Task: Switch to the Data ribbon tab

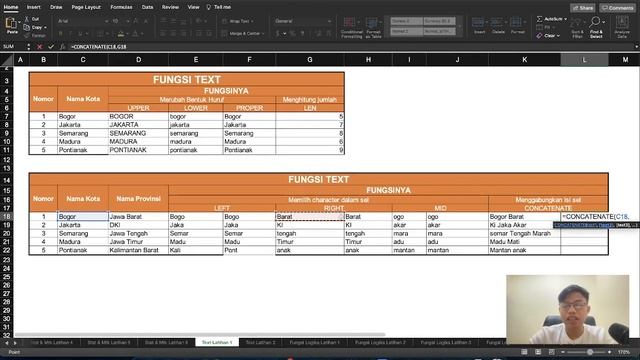Action: pos(147,7)
